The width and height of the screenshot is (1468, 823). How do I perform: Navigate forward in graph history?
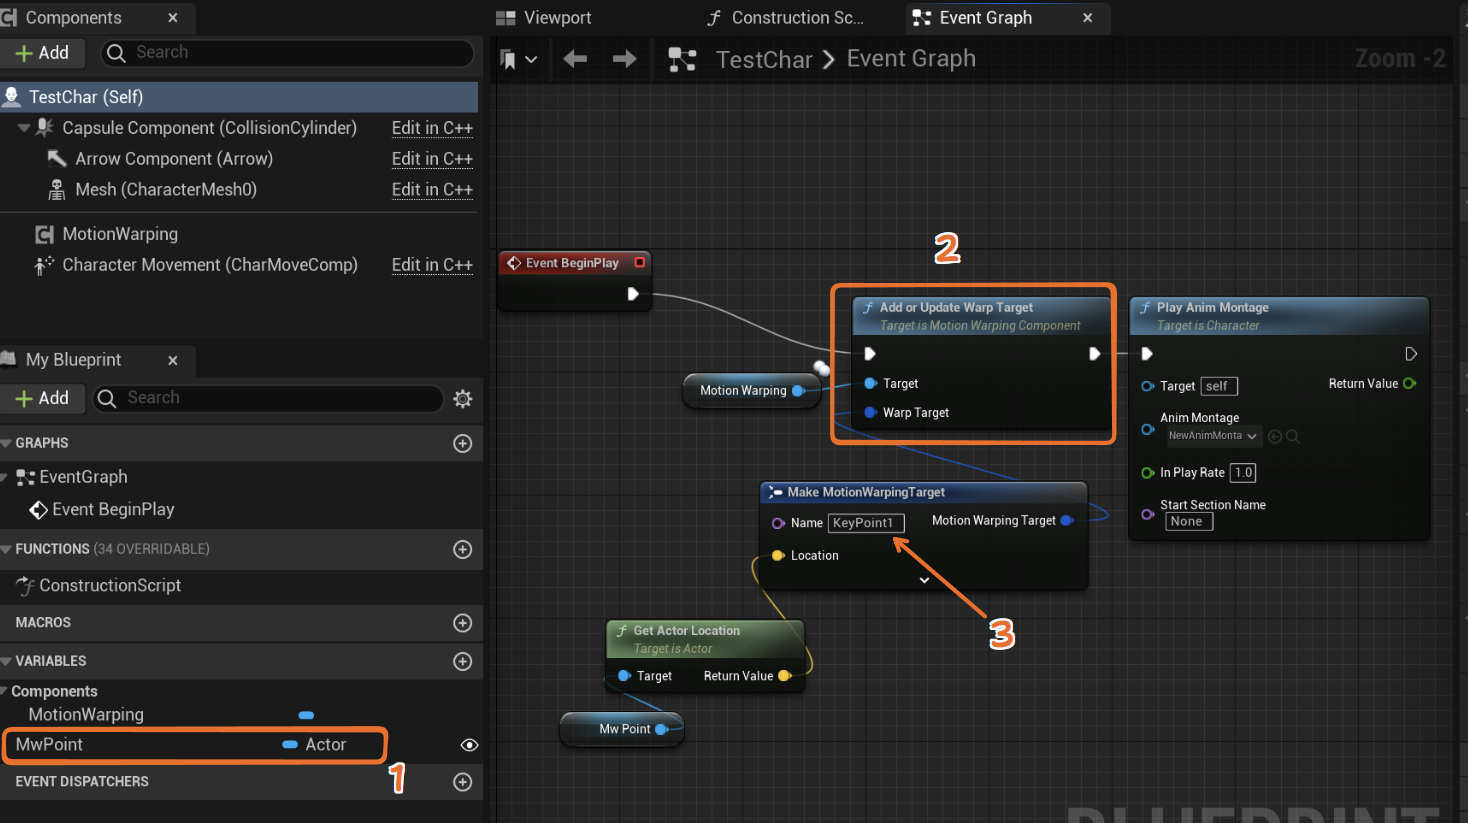625,59
